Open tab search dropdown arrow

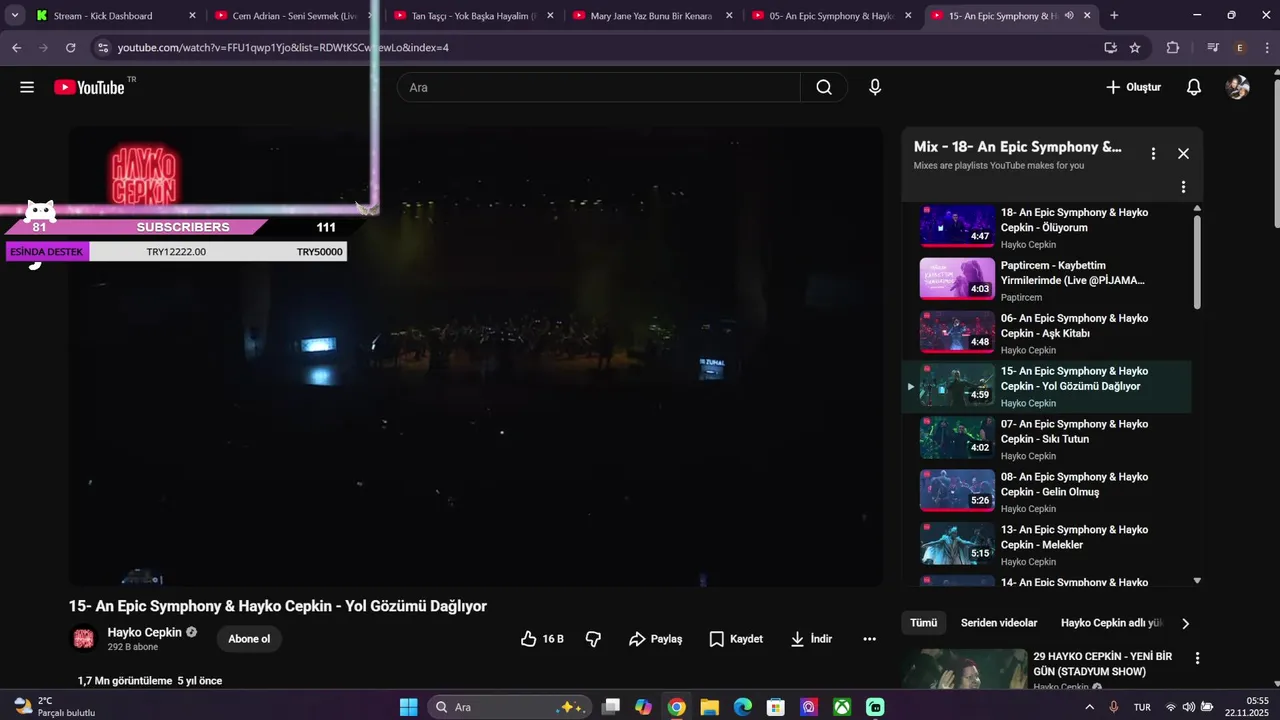15,16
